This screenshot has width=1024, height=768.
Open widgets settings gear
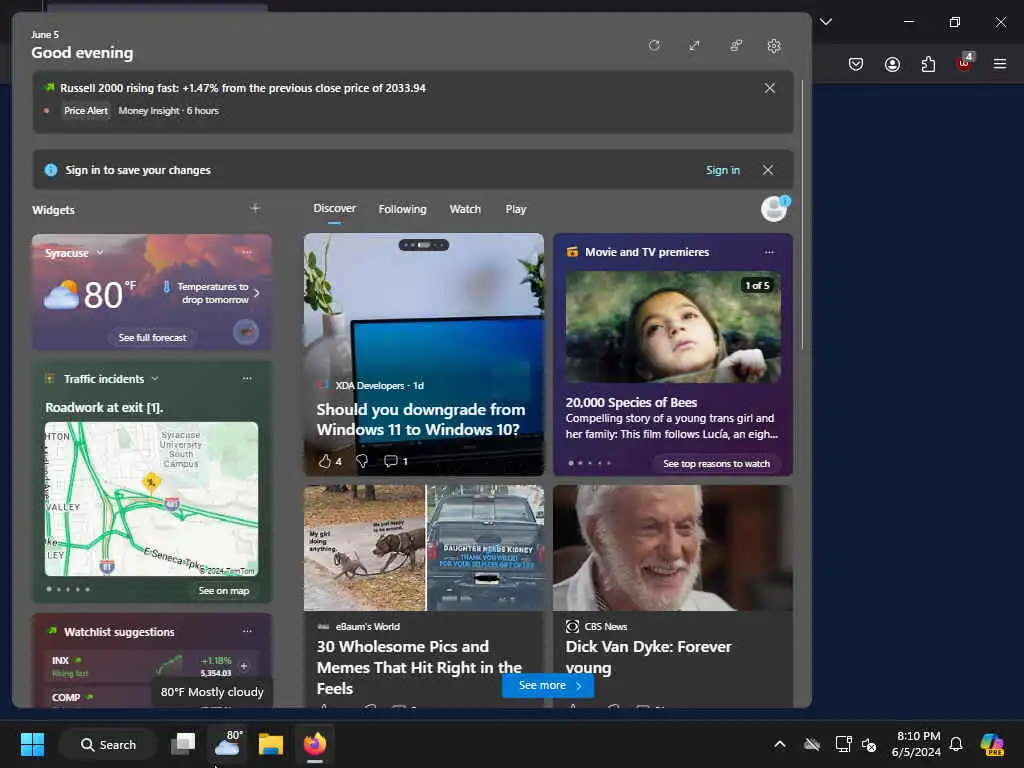click(x=774, y=46)
